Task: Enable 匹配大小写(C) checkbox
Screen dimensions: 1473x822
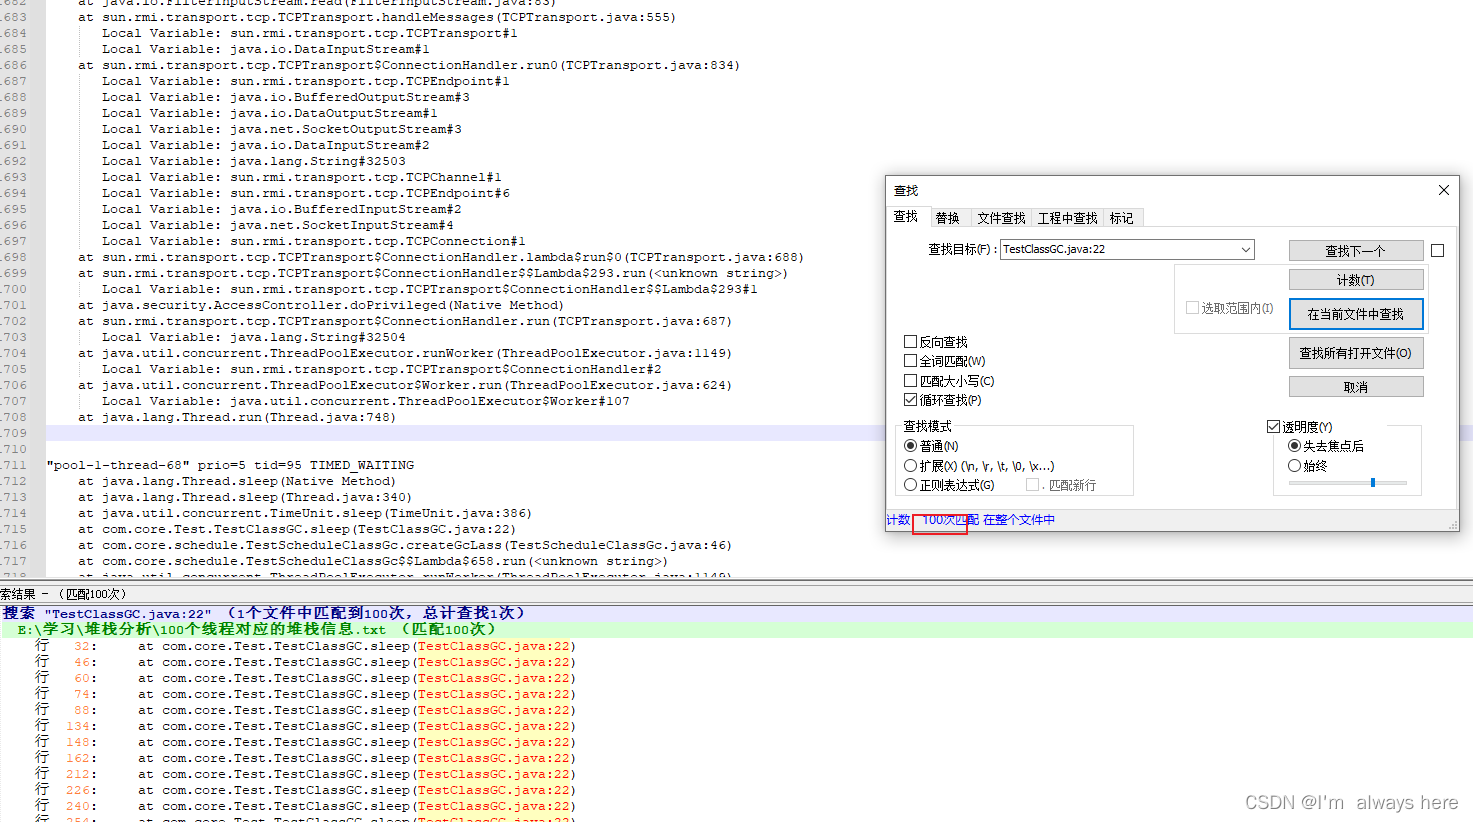Action: [x=910, y=381]
